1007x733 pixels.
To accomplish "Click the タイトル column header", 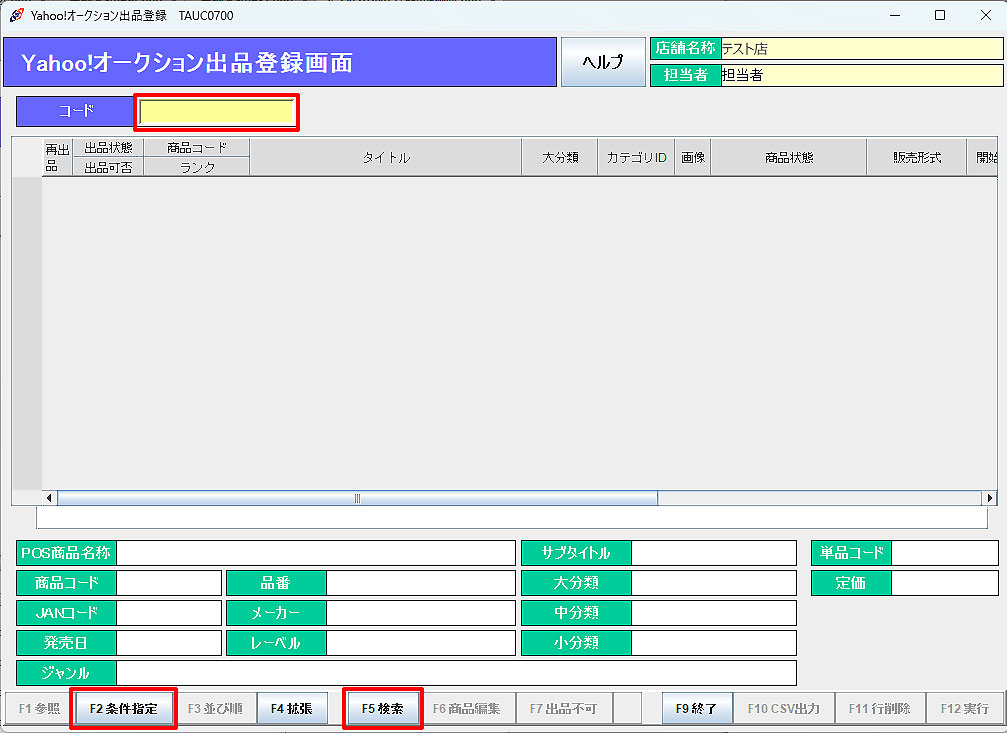I will tap(385, 158).
